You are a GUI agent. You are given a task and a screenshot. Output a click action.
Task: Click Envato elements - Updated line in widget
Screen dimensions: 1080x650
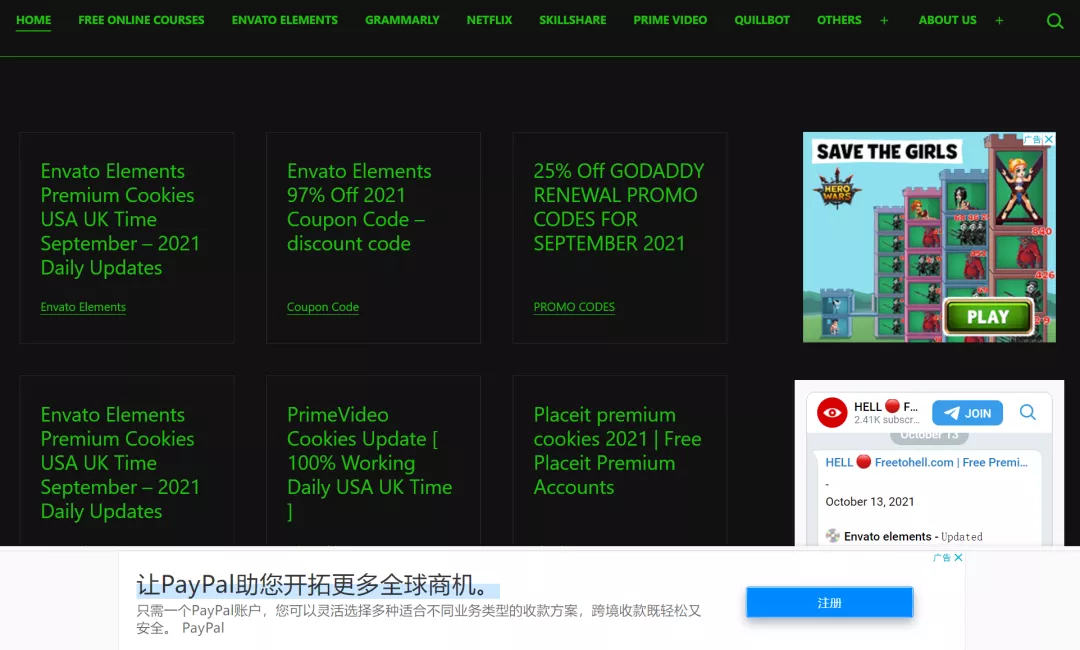click(913, 536)
